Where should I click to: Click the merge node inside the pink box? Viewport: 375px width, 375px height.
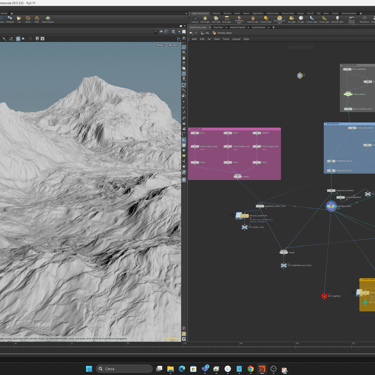pos(237,176)
